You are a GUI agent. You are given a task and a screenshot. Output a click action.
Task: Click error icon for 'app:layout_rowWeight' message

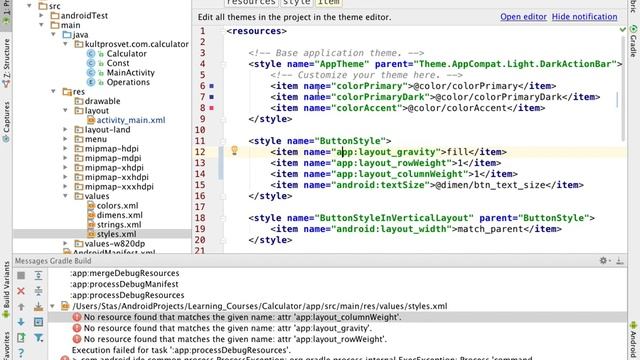pyautogui.click(x=77, y=339)
